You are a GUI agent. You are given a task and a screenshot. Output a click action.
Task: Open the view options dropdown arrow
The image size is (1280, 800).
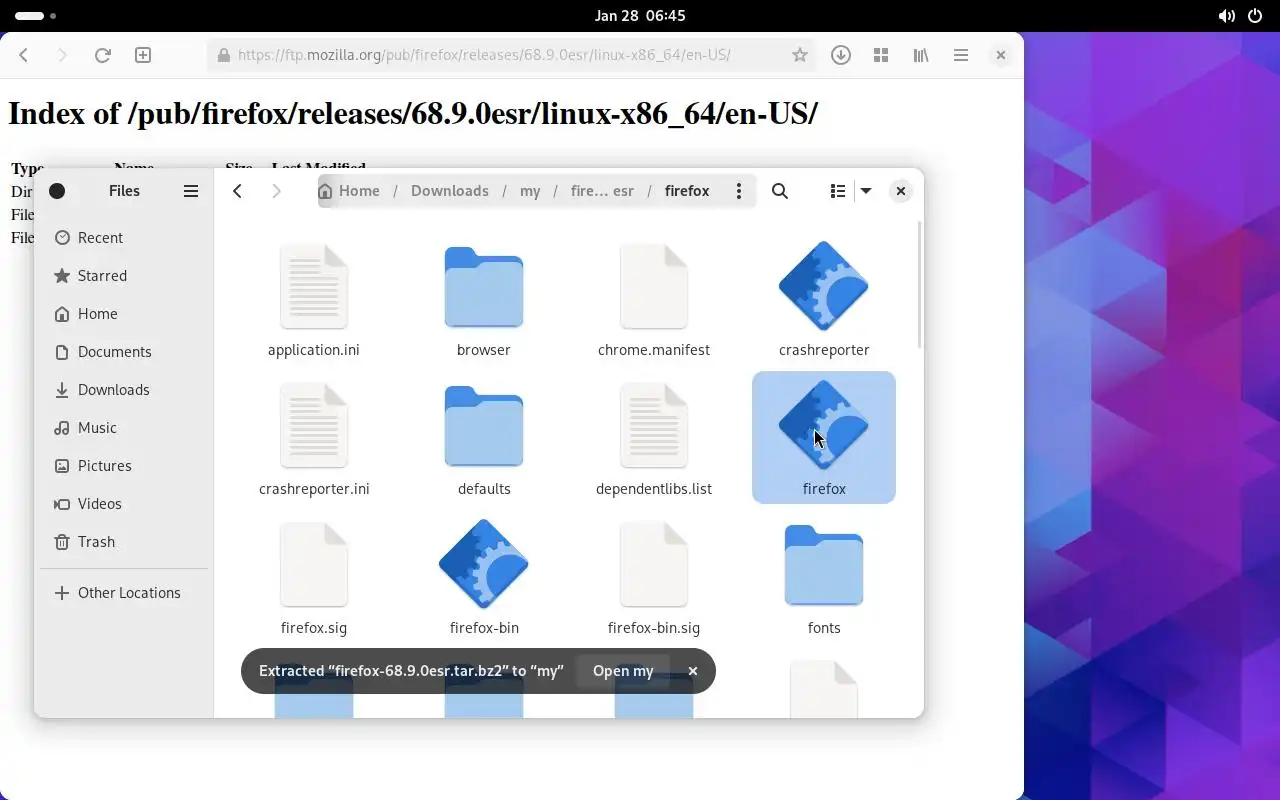866,191
